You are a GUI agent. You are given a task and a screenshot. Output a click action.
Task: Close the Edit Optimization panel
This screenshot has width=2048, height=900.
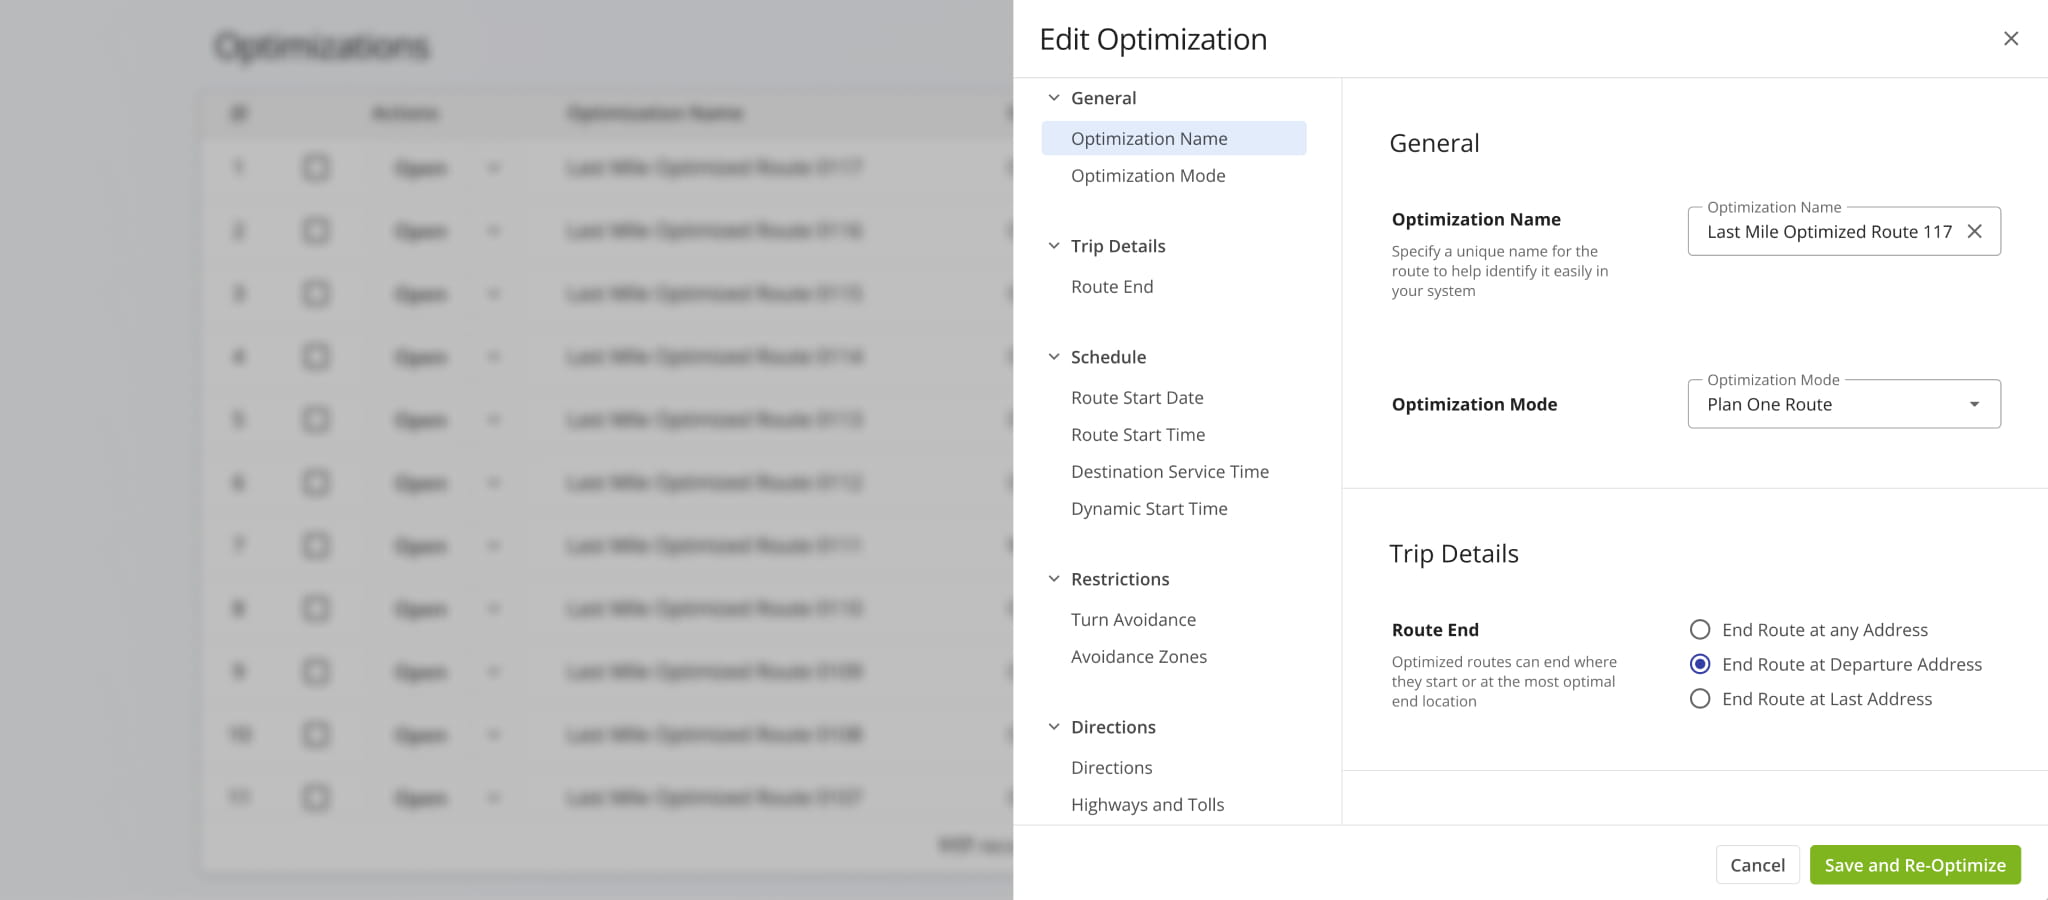[2010, 39]
